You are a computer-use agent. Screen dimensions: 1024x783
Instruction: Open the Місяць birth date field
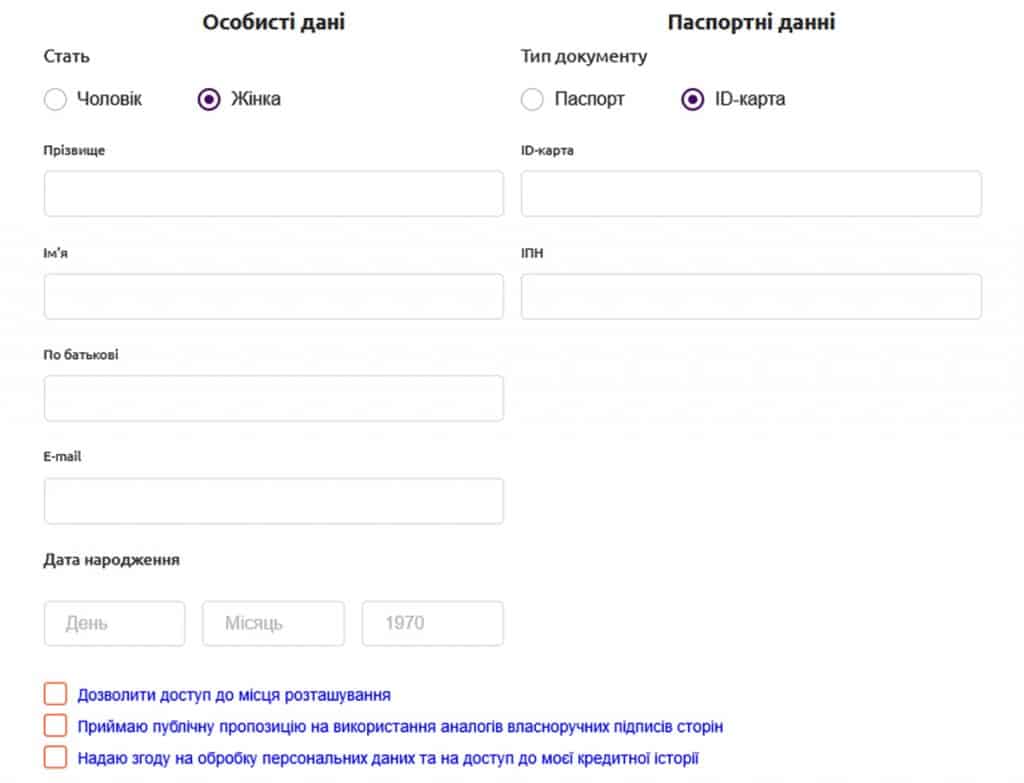point(273,623)
